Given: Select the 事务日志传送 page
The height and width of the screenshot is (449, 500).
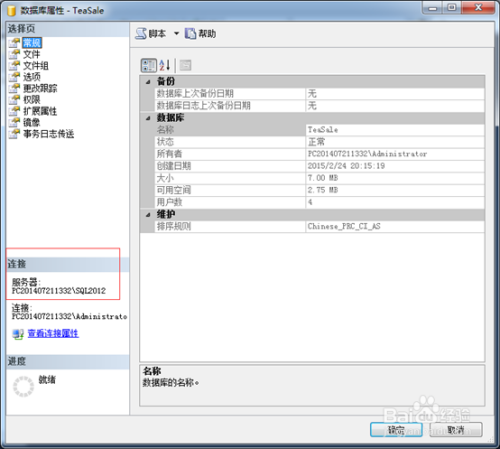Looking at the screenshot, I should 49,134.
